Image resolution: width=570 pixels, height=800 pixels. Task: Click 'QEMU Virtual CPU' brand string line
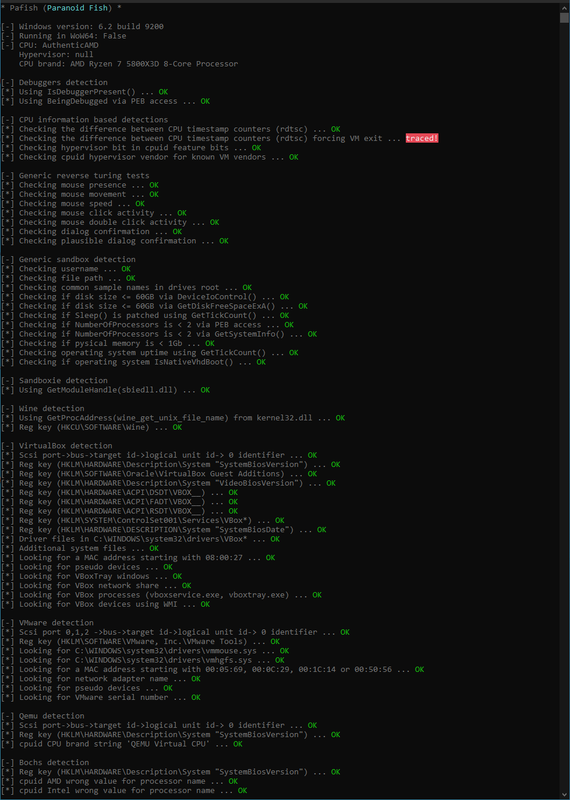click(122, 744)
